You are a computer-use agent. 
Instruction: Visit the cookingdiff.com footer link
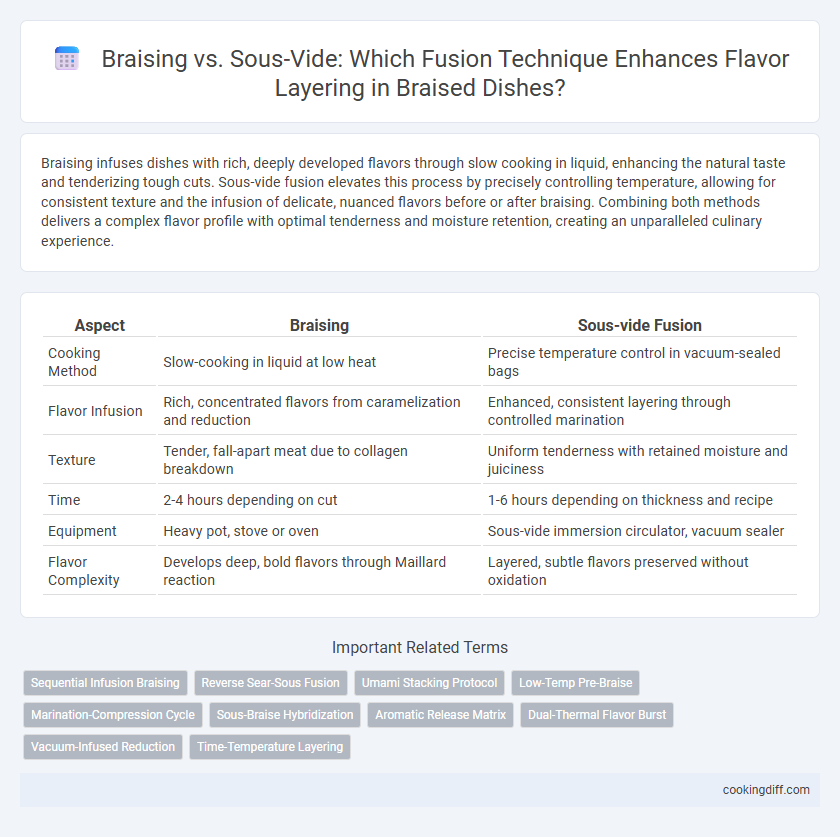766,790
